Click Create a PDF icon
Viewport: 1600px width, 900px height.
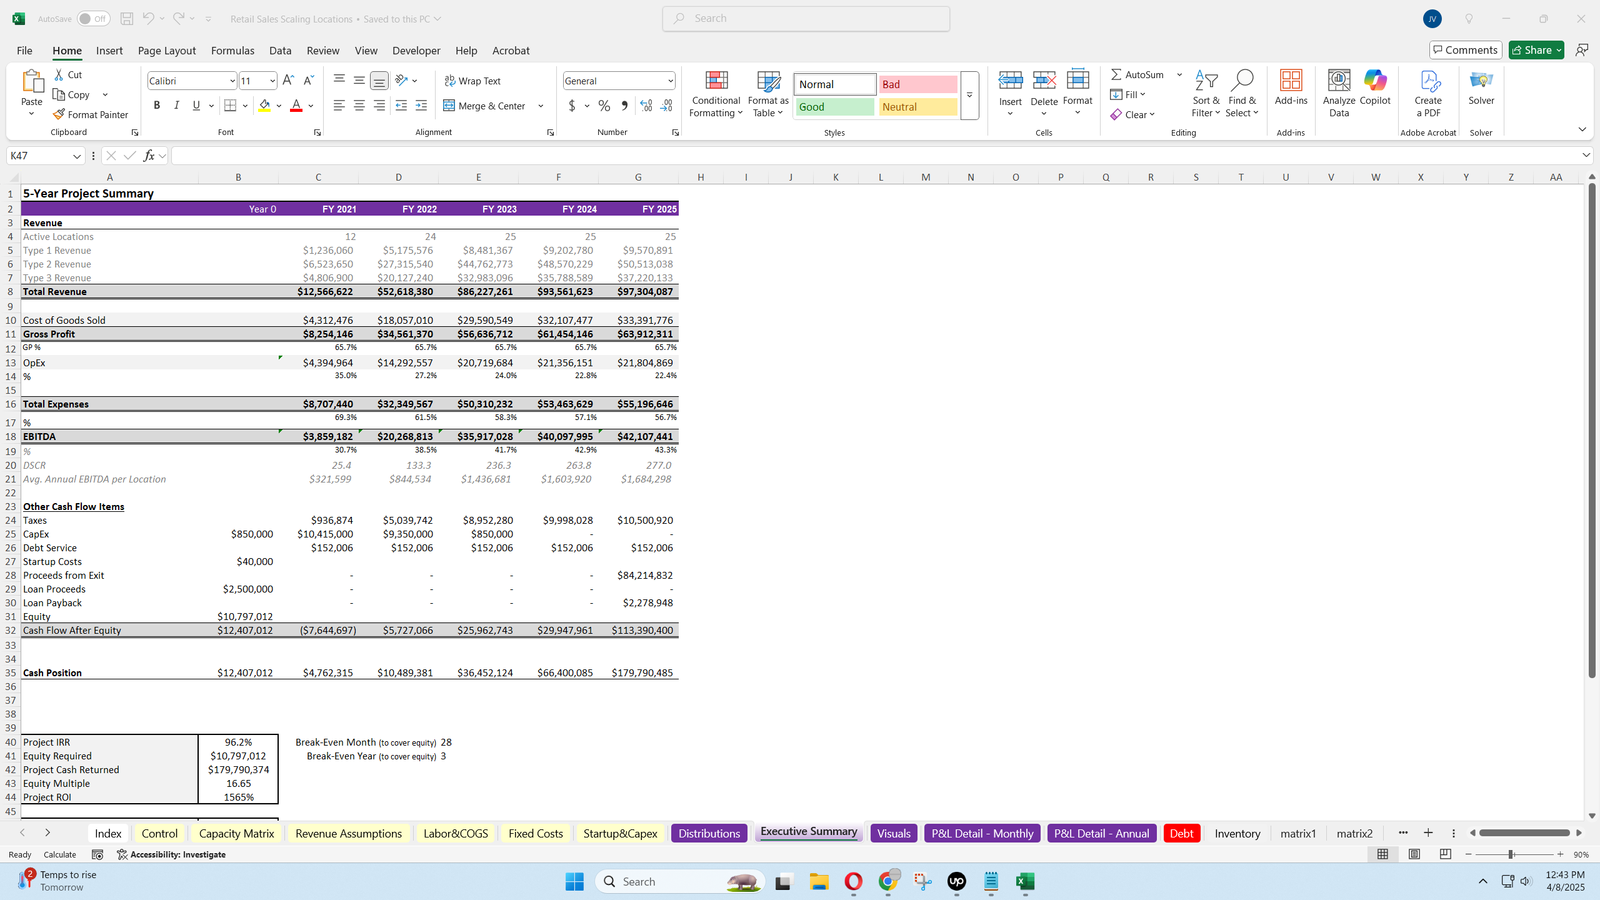click(x=1428, y=82)
